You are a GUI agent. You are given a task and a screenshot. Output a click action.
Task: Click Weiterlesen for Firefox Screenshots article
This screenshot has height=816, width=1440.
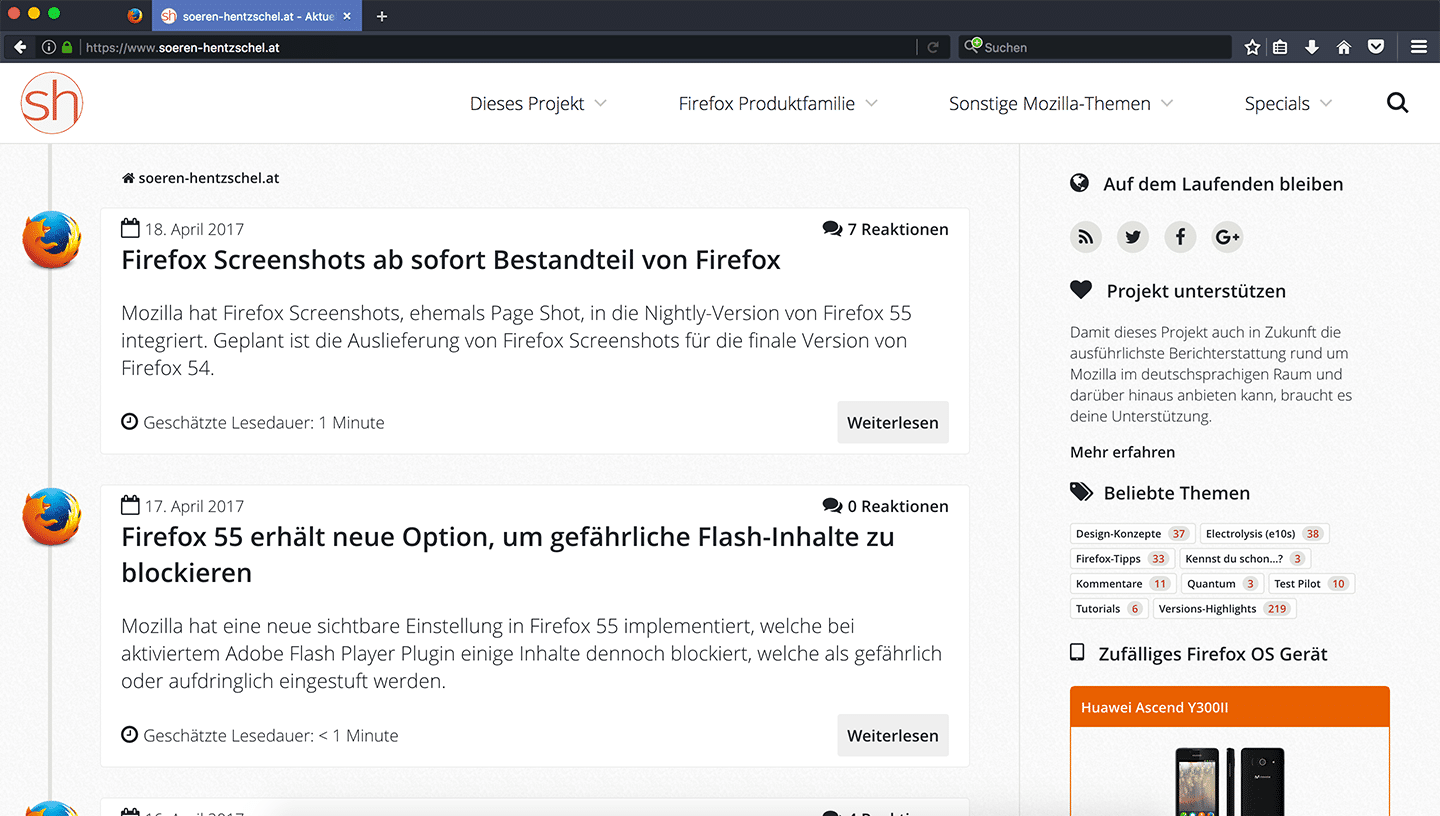tap(892, 423)
